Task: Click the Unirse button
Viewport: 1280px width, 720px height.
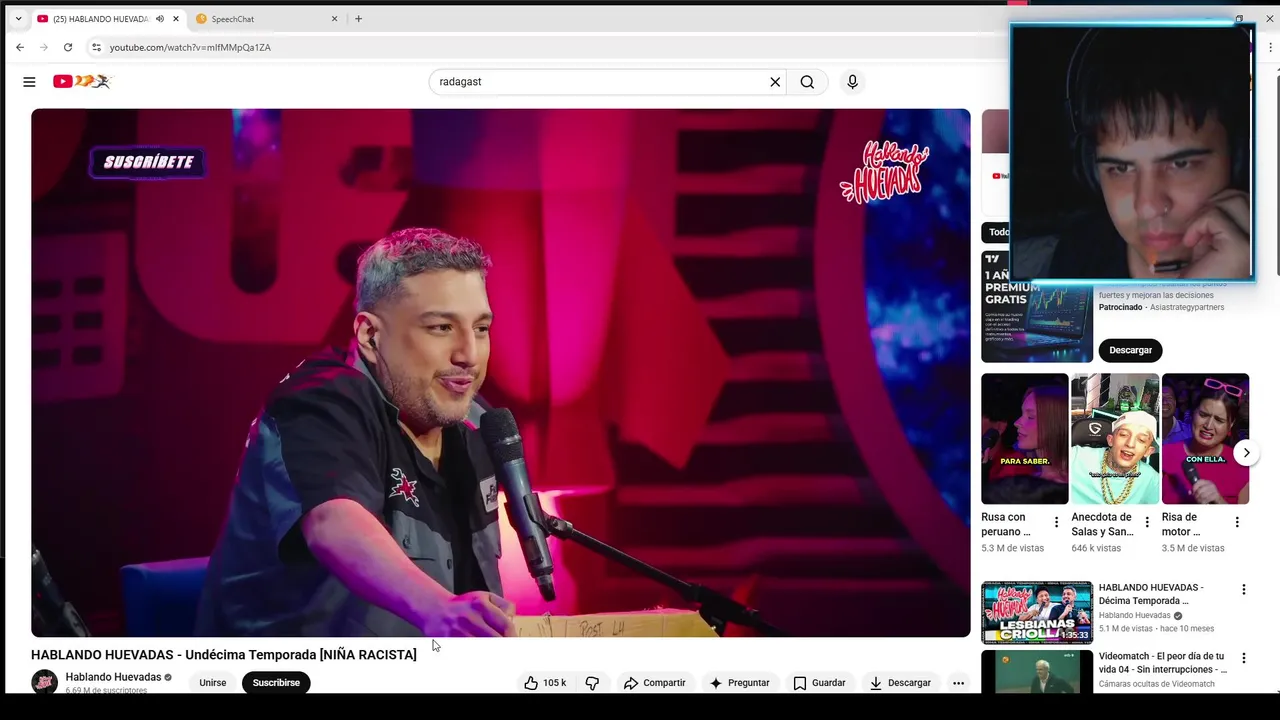Action: click(x=212, y=683)
